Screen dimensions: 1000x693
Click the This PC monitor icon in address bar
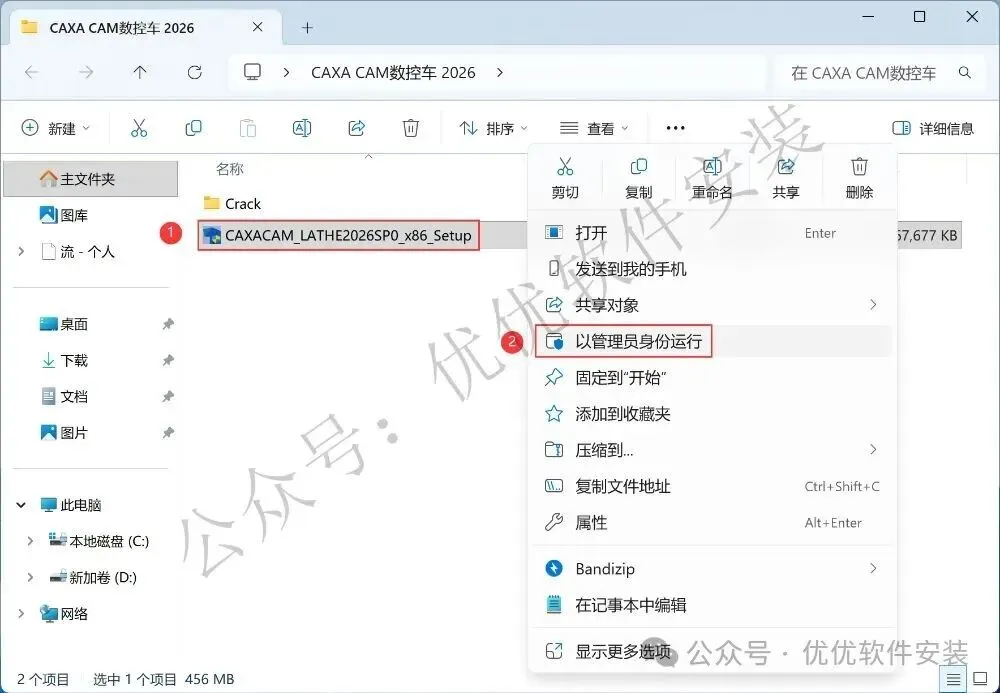click(x=253, y=72)
